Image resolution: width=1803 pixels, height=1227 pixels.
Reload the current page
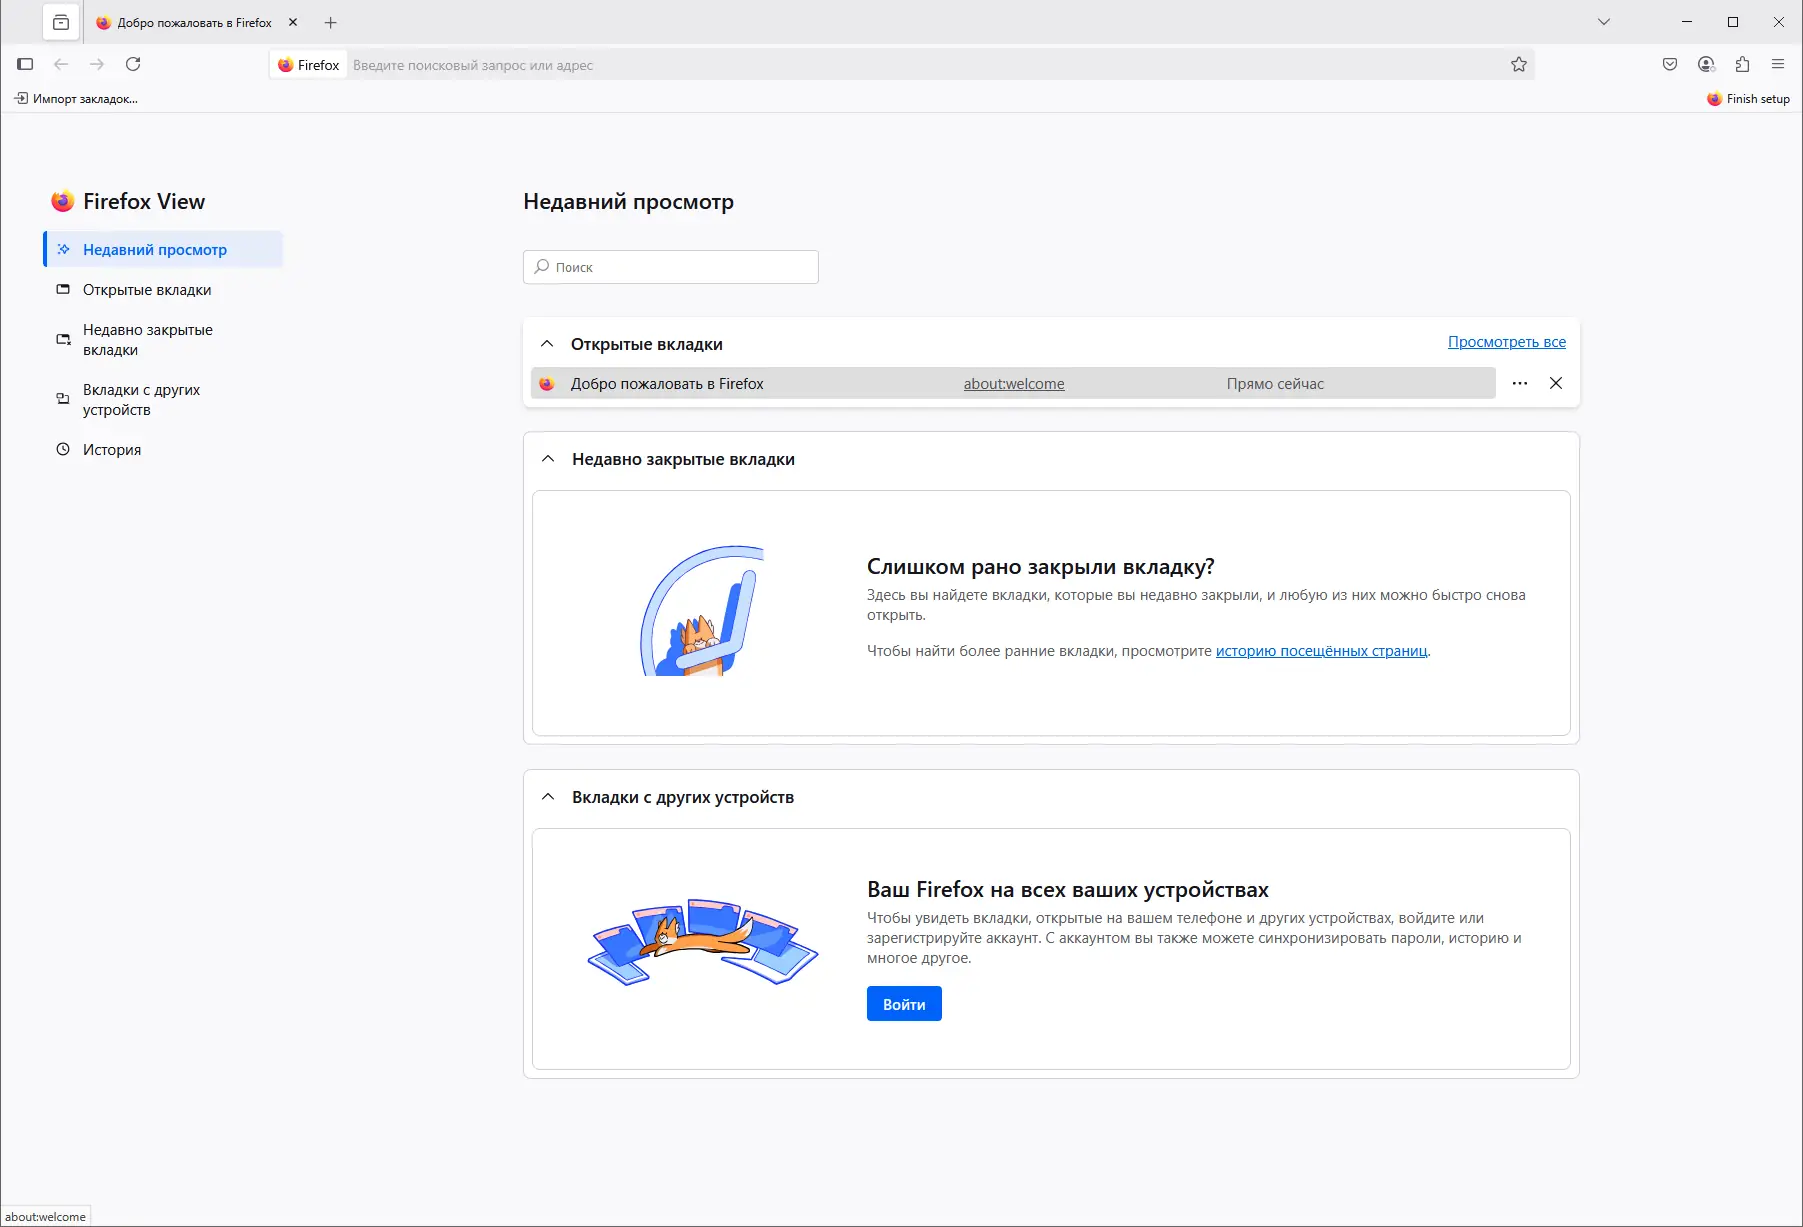click(x=133, y=64)
